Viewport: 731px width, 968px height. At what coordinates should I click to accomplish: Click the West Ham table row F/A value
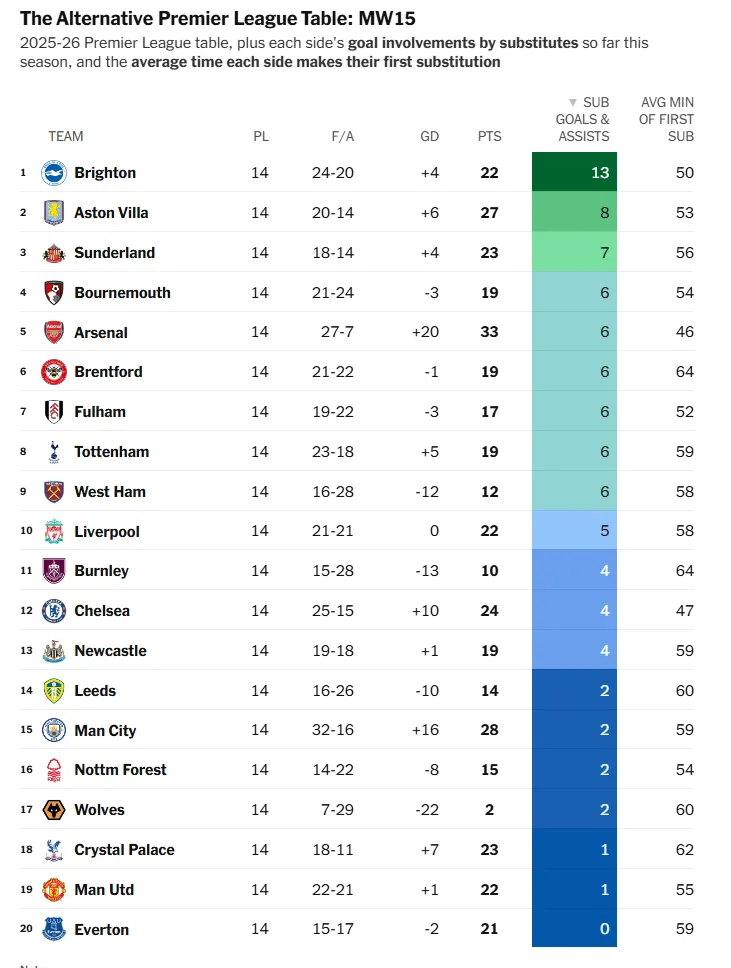[332, 492]
